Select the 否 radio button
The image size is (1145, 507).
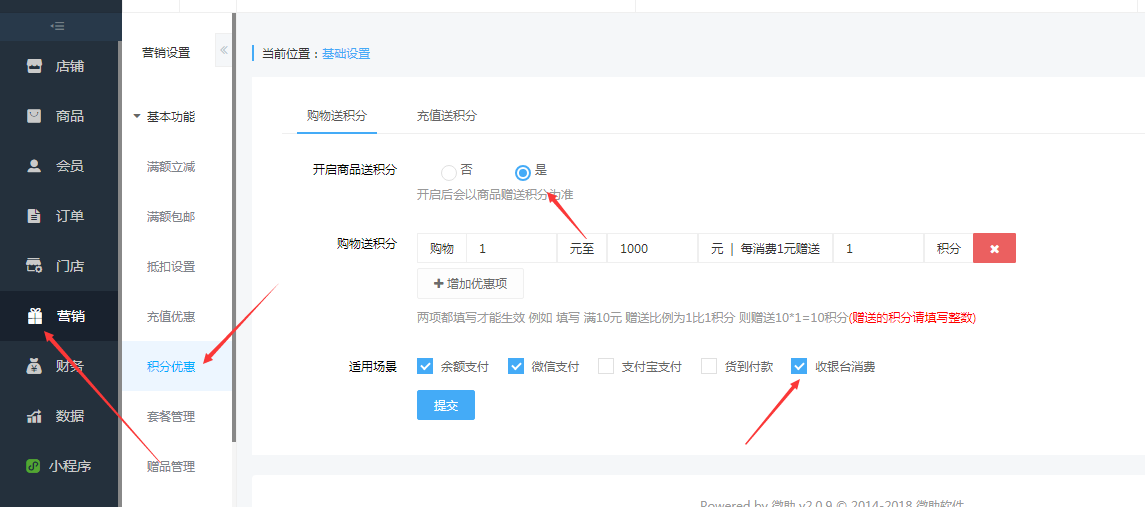point(449,172)
